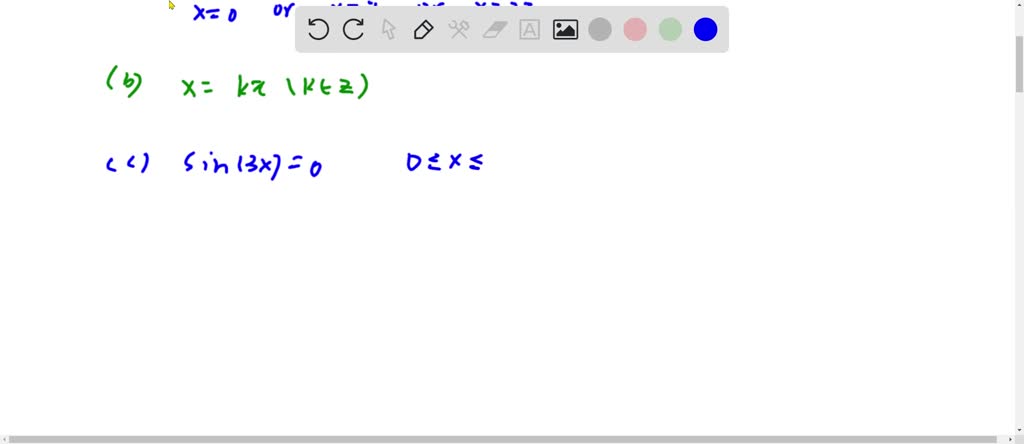The width and height of the screenshot is (1024, 444).
Task: Click the scroll down arrow
Action: pos(1019,430)
